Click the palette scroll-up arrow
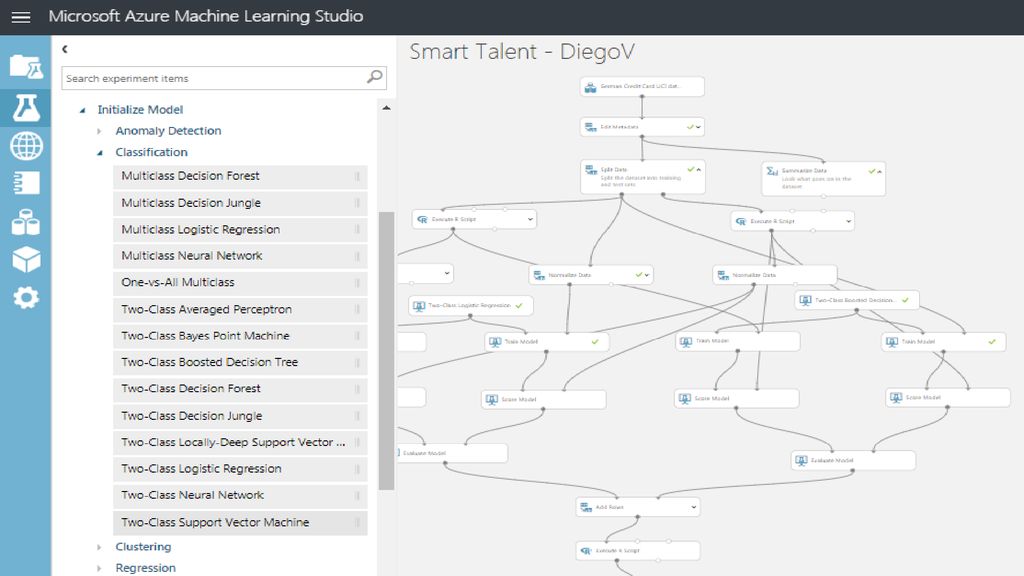 click(387, 108)
